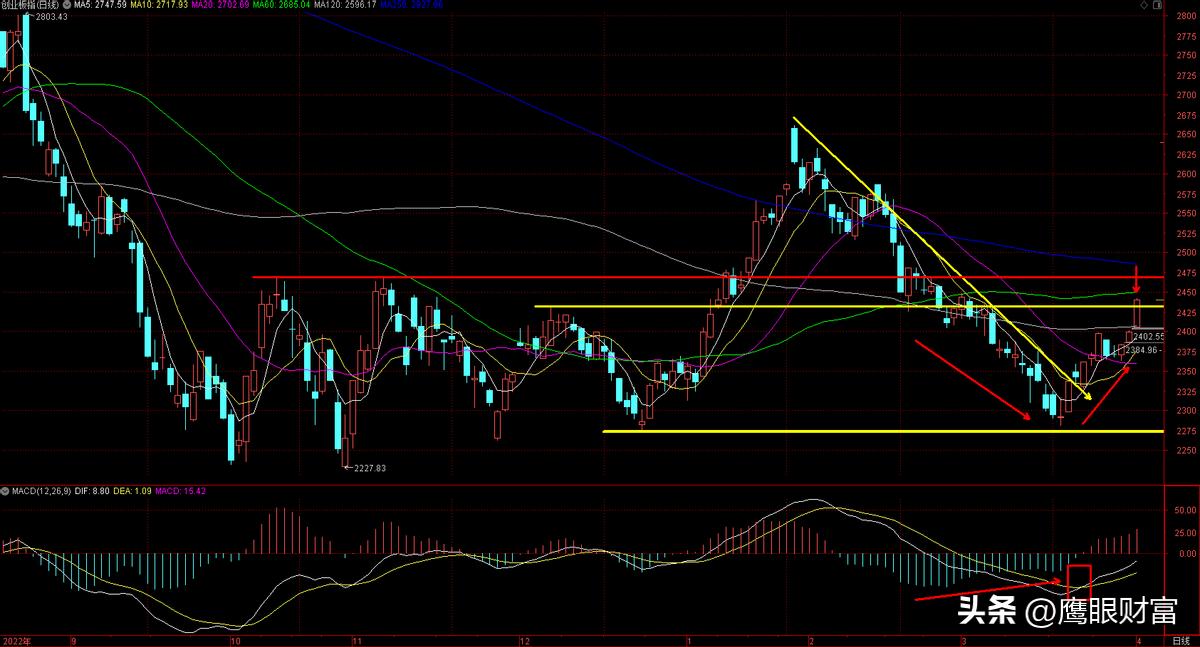
Task: Select the blue MA250 indicator label
Action: click(410, 5)
